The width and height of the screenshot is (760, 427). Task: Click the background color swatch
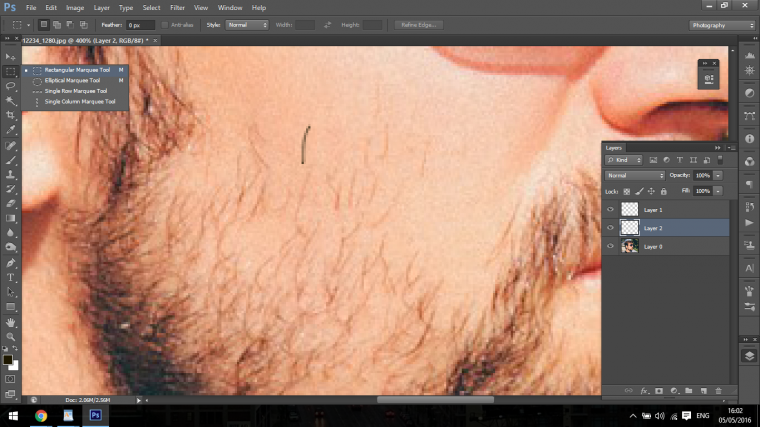15,367
